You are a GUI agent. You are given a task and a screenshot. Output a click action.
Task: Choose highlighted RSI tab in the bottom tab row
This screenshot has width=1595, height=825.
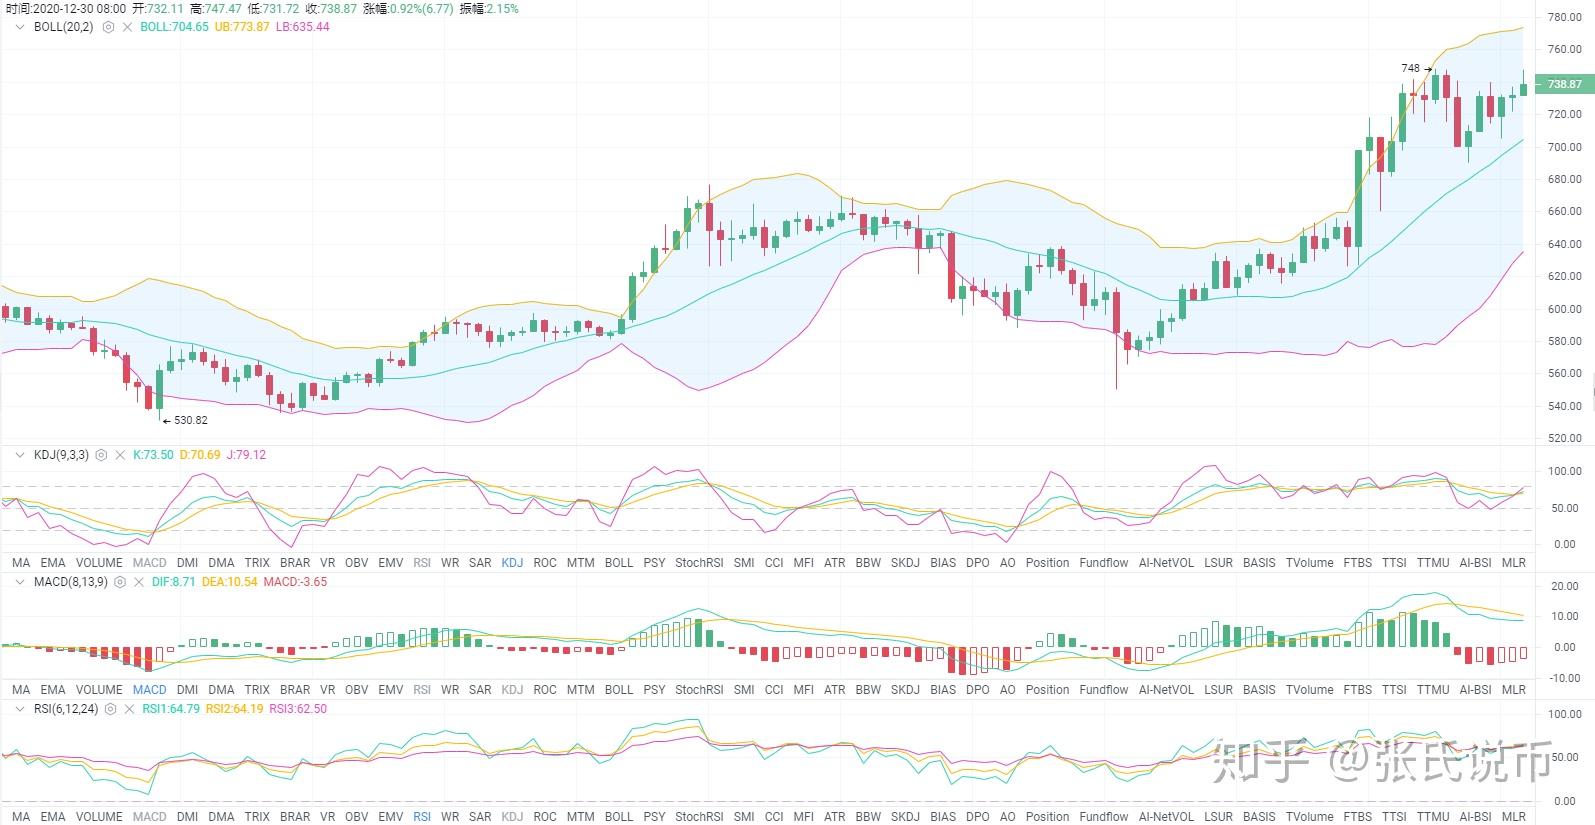tap(422, 817)
